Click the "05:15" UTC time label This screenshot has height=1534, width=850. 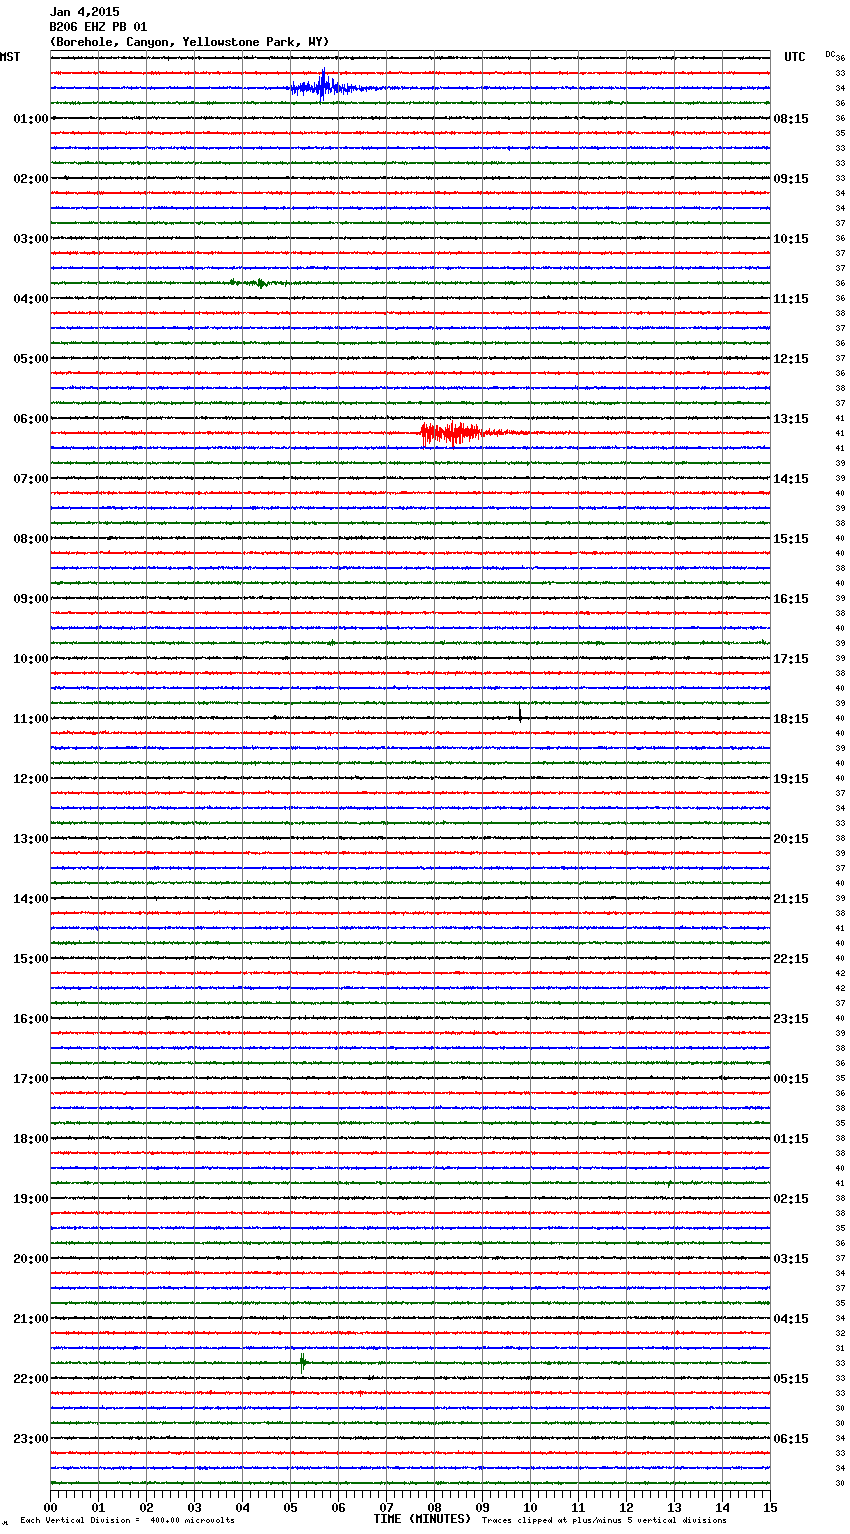point(791,1379)
